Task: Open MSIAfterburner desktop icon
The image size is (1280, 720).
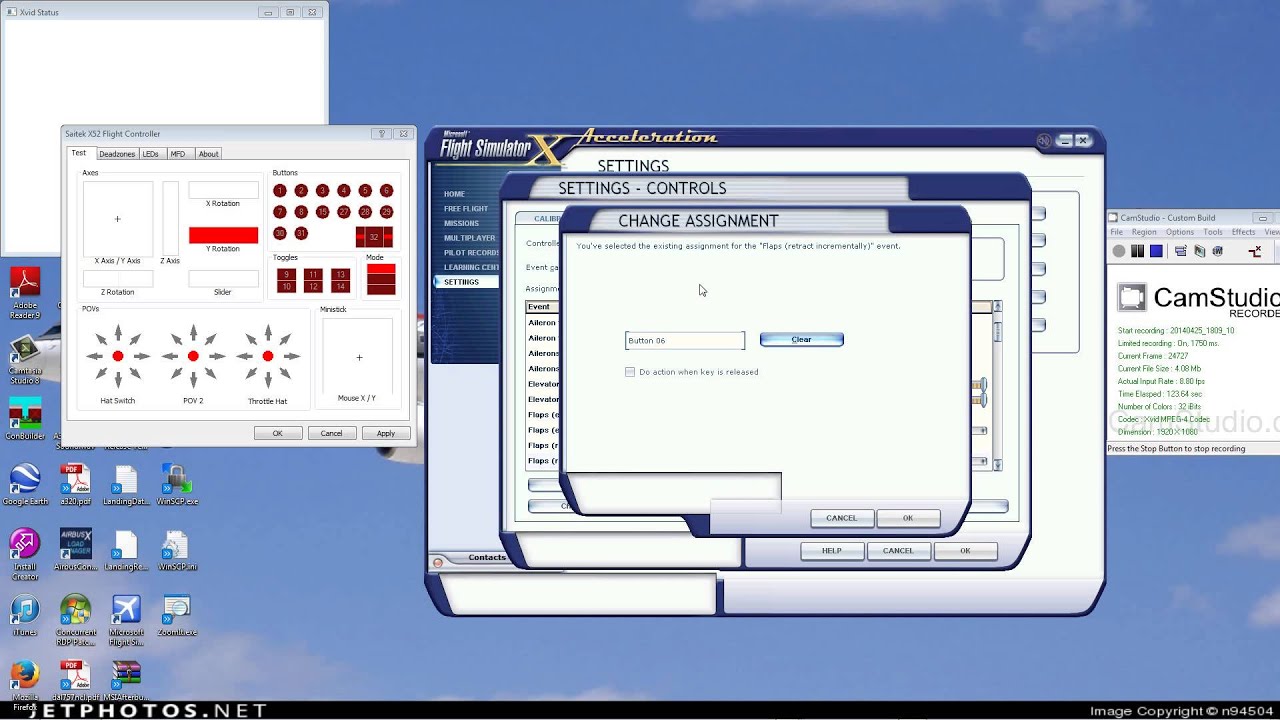Action: [126, 681]
